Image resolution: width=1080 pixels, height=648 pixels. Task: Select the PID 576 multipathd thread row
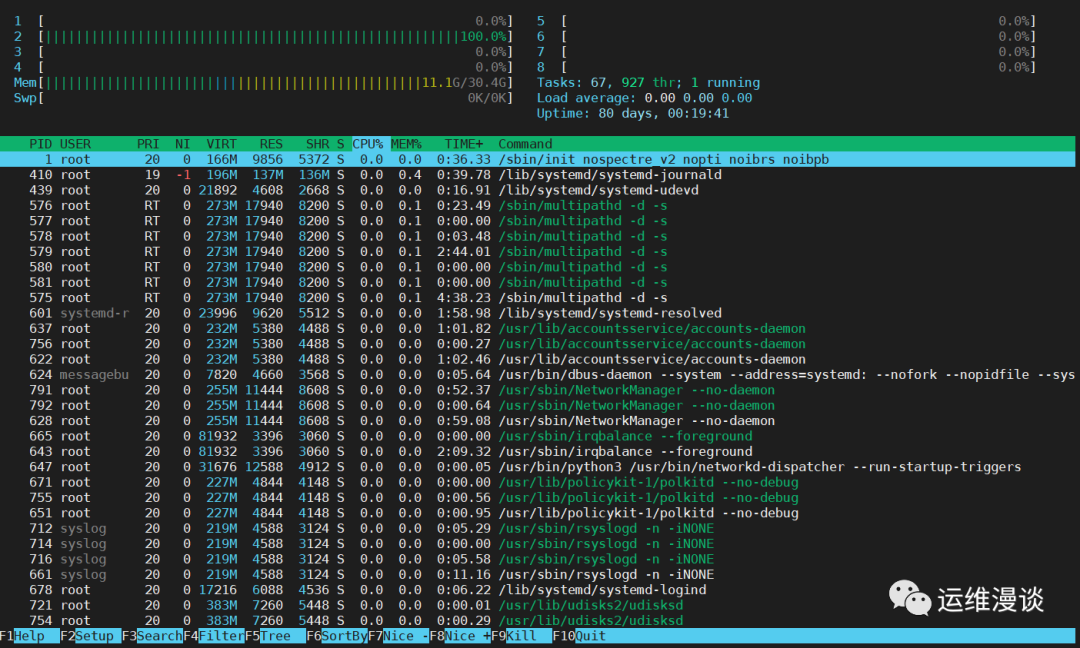[537, 205]
